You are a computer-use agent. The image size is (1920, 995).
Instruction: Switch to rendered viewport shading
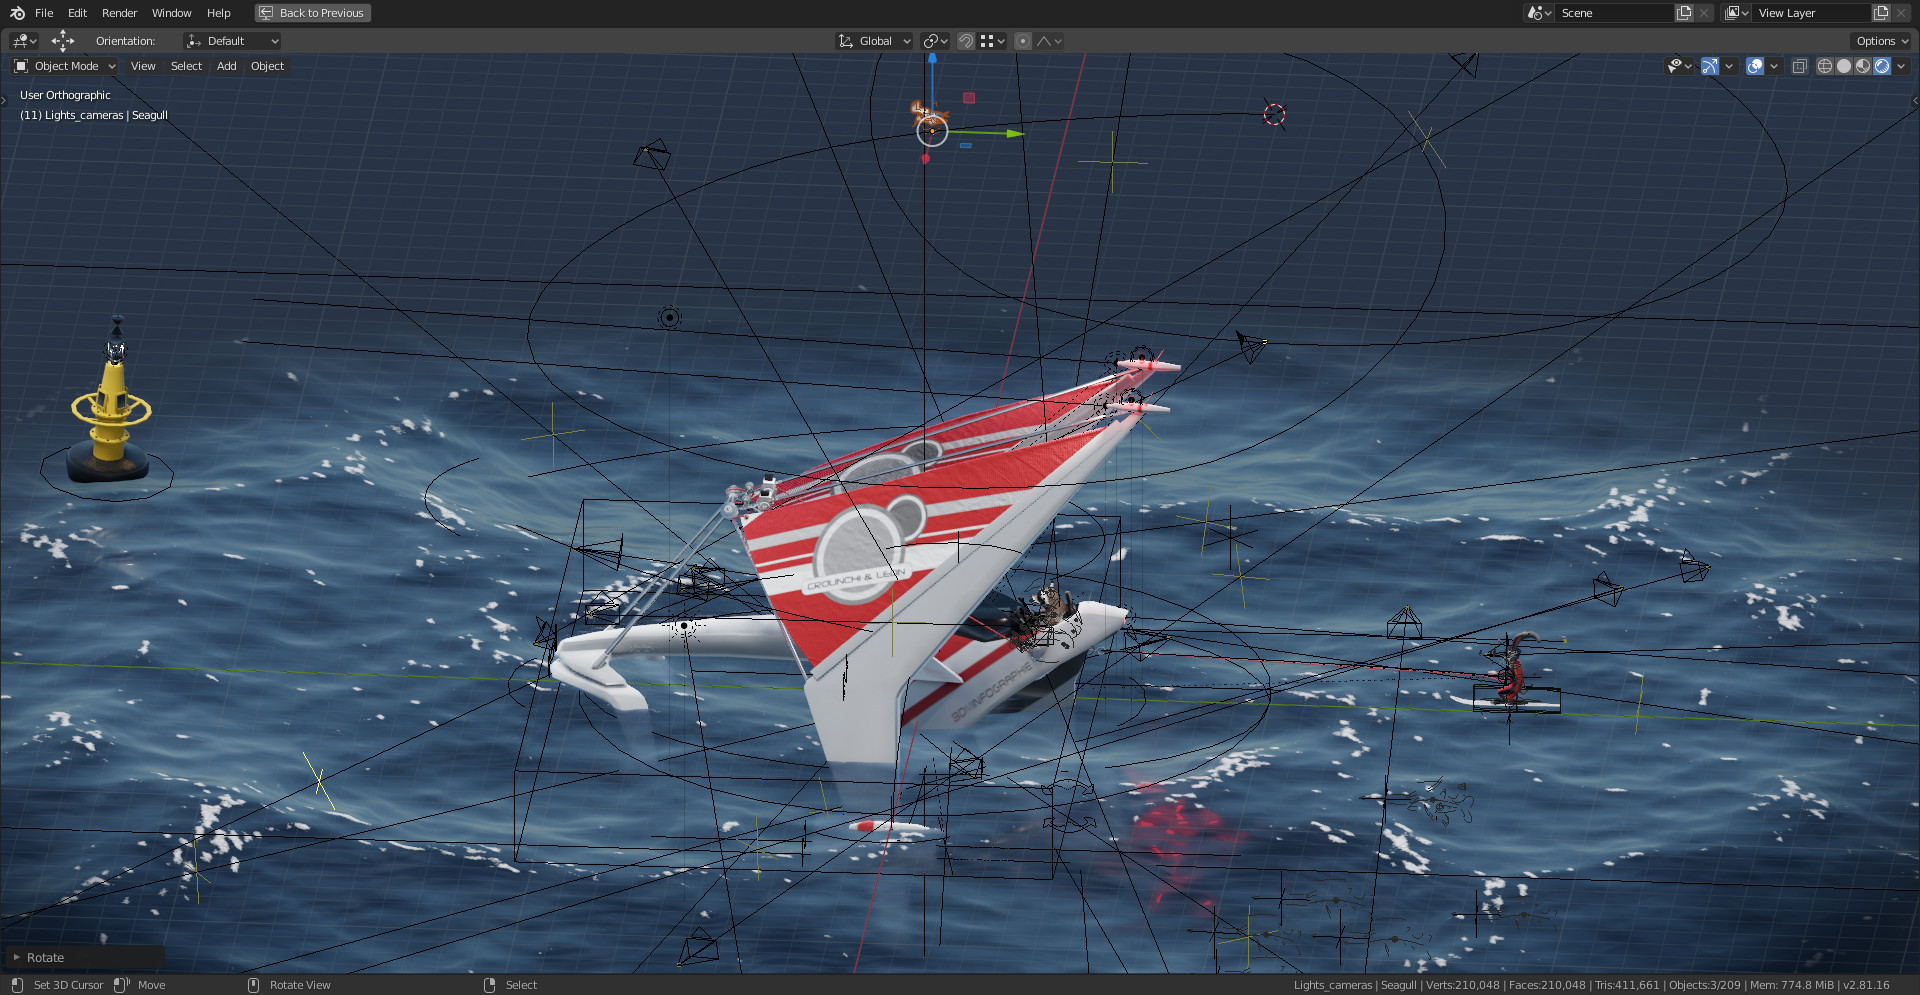[x=1882, y=66]
